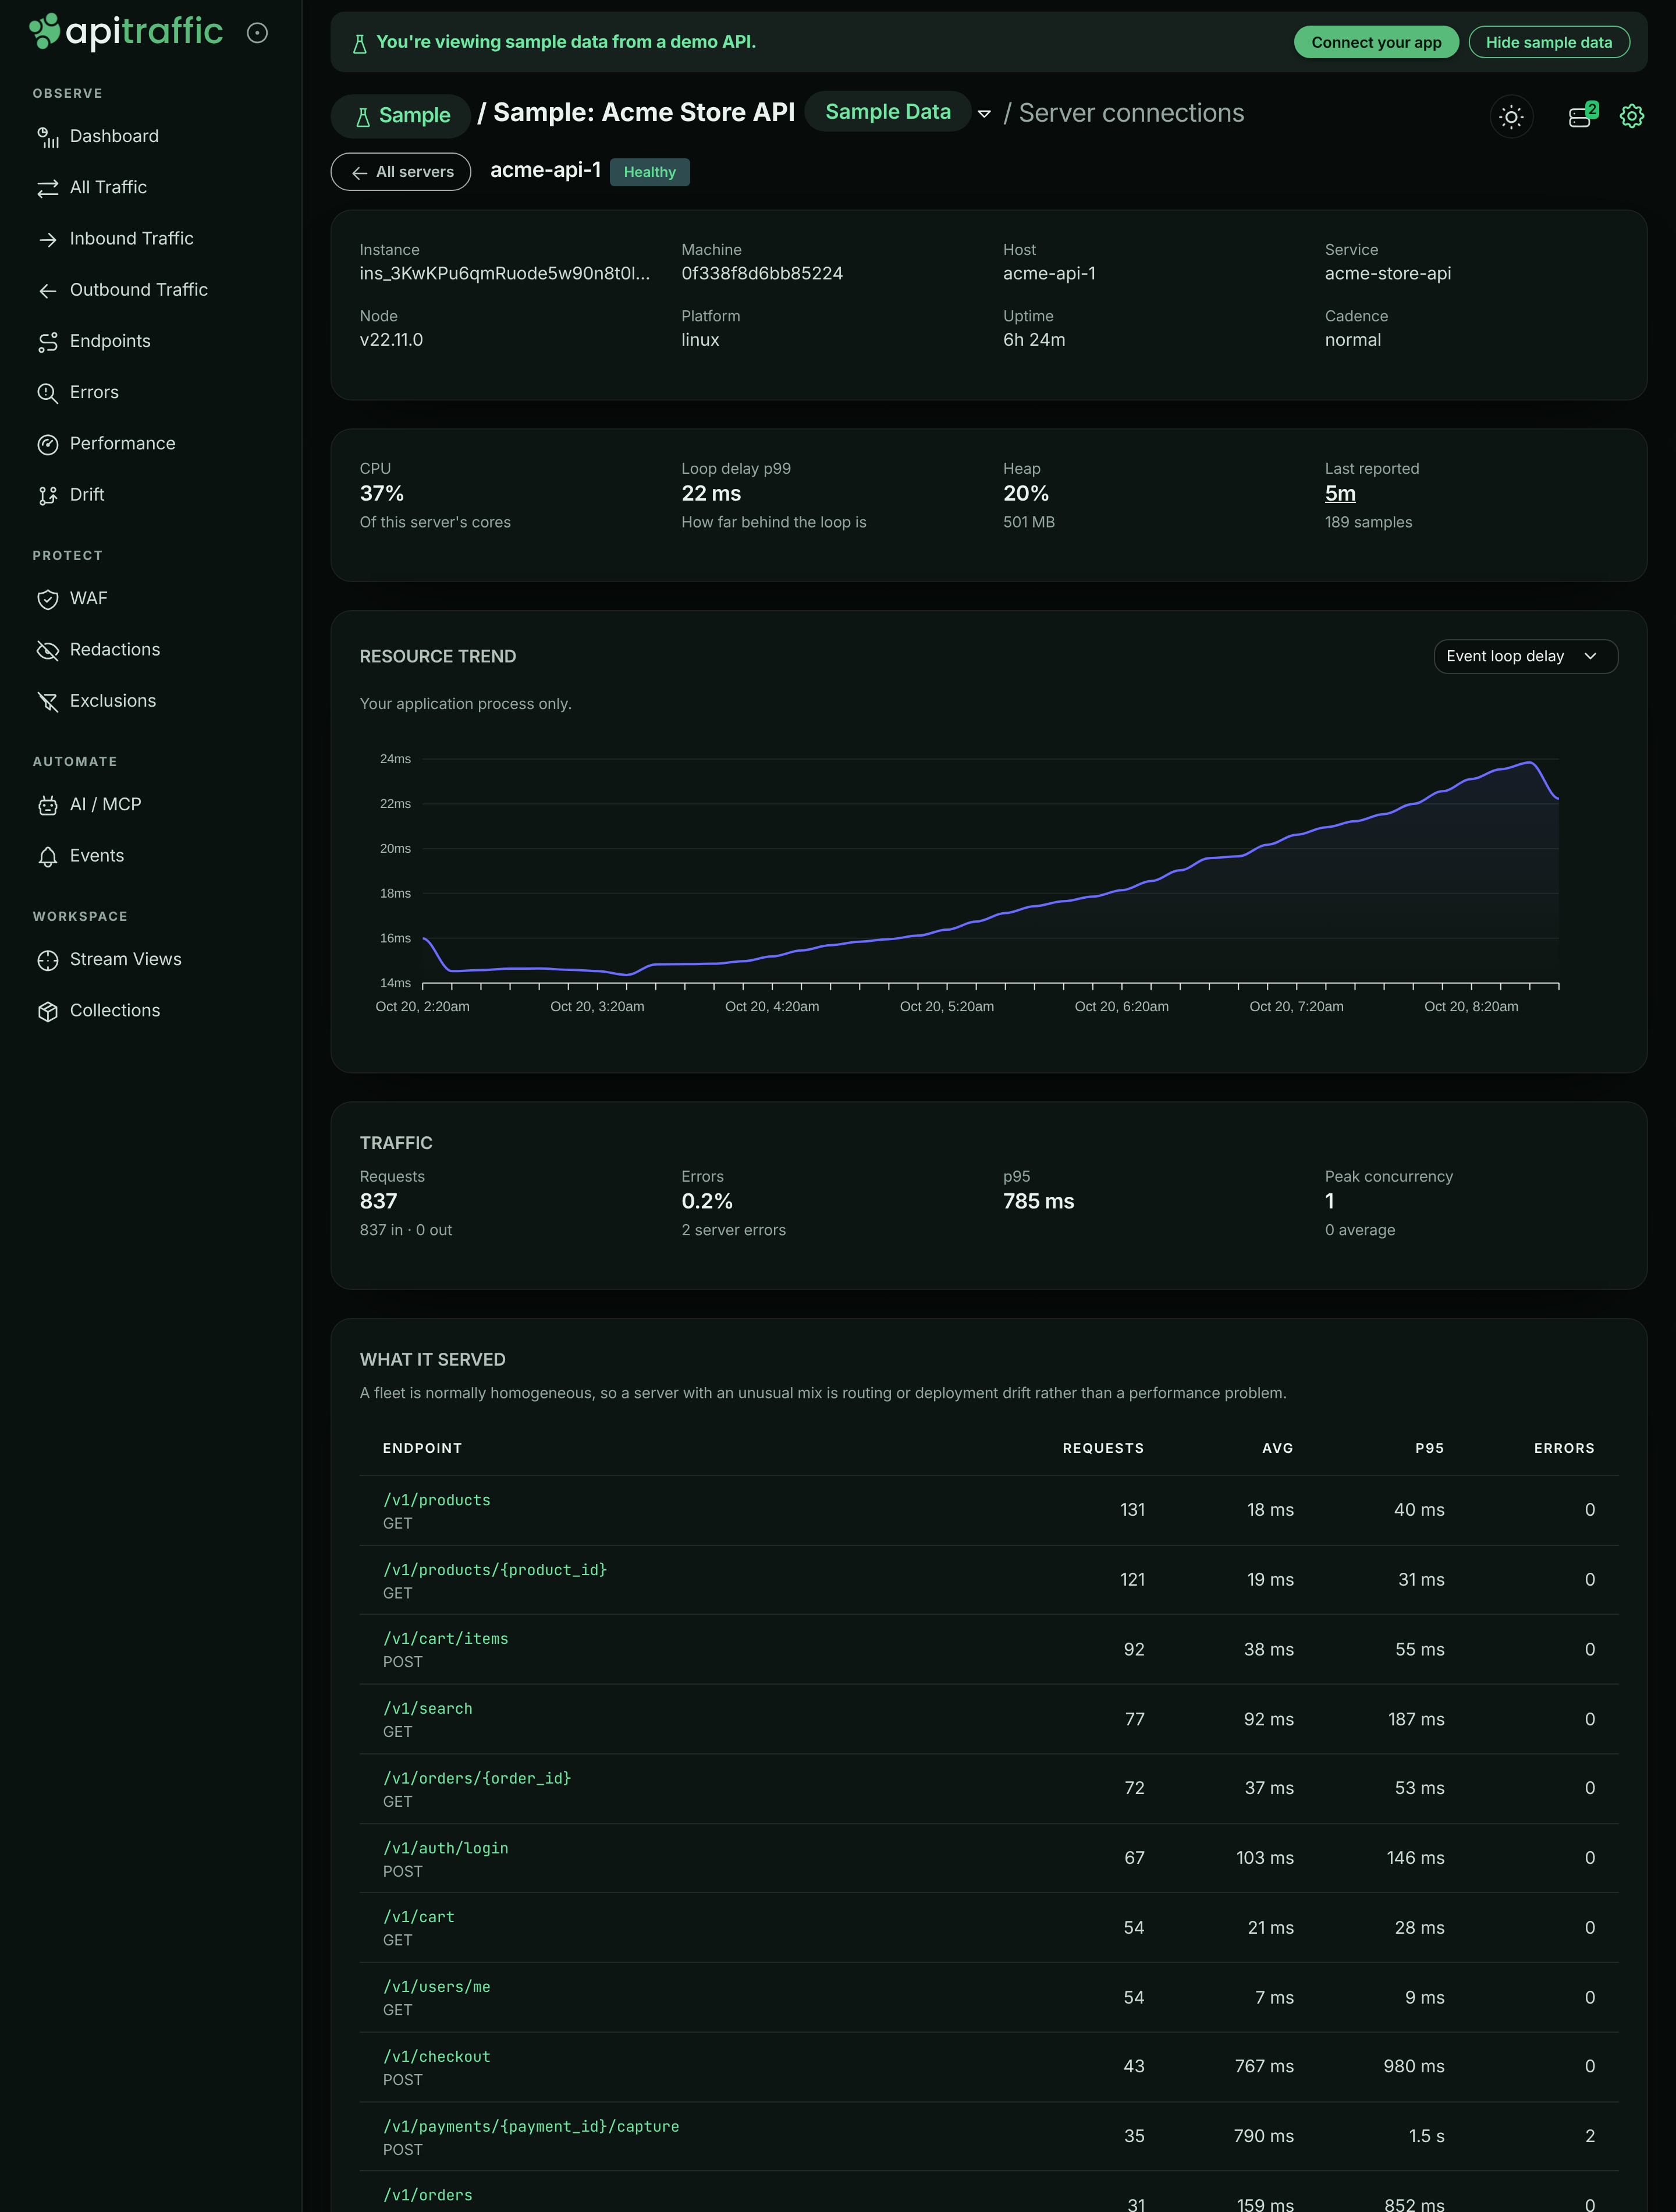Click the Endpoints route icon
1676x2212 pixels.
pyautogui.click(x=48, y=342)
